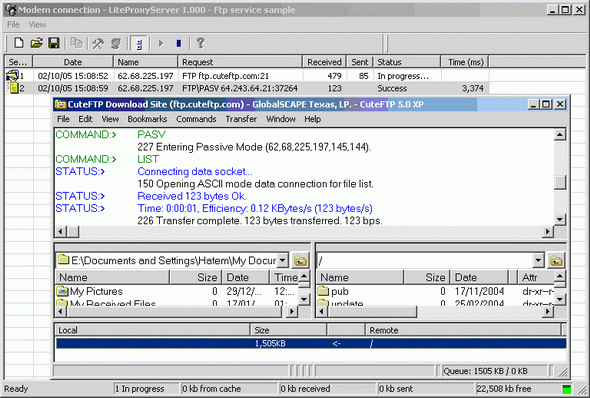Open File menu of LiteProxyServer
The height and width of the screenshot is (398, 590).
point(13,25)
